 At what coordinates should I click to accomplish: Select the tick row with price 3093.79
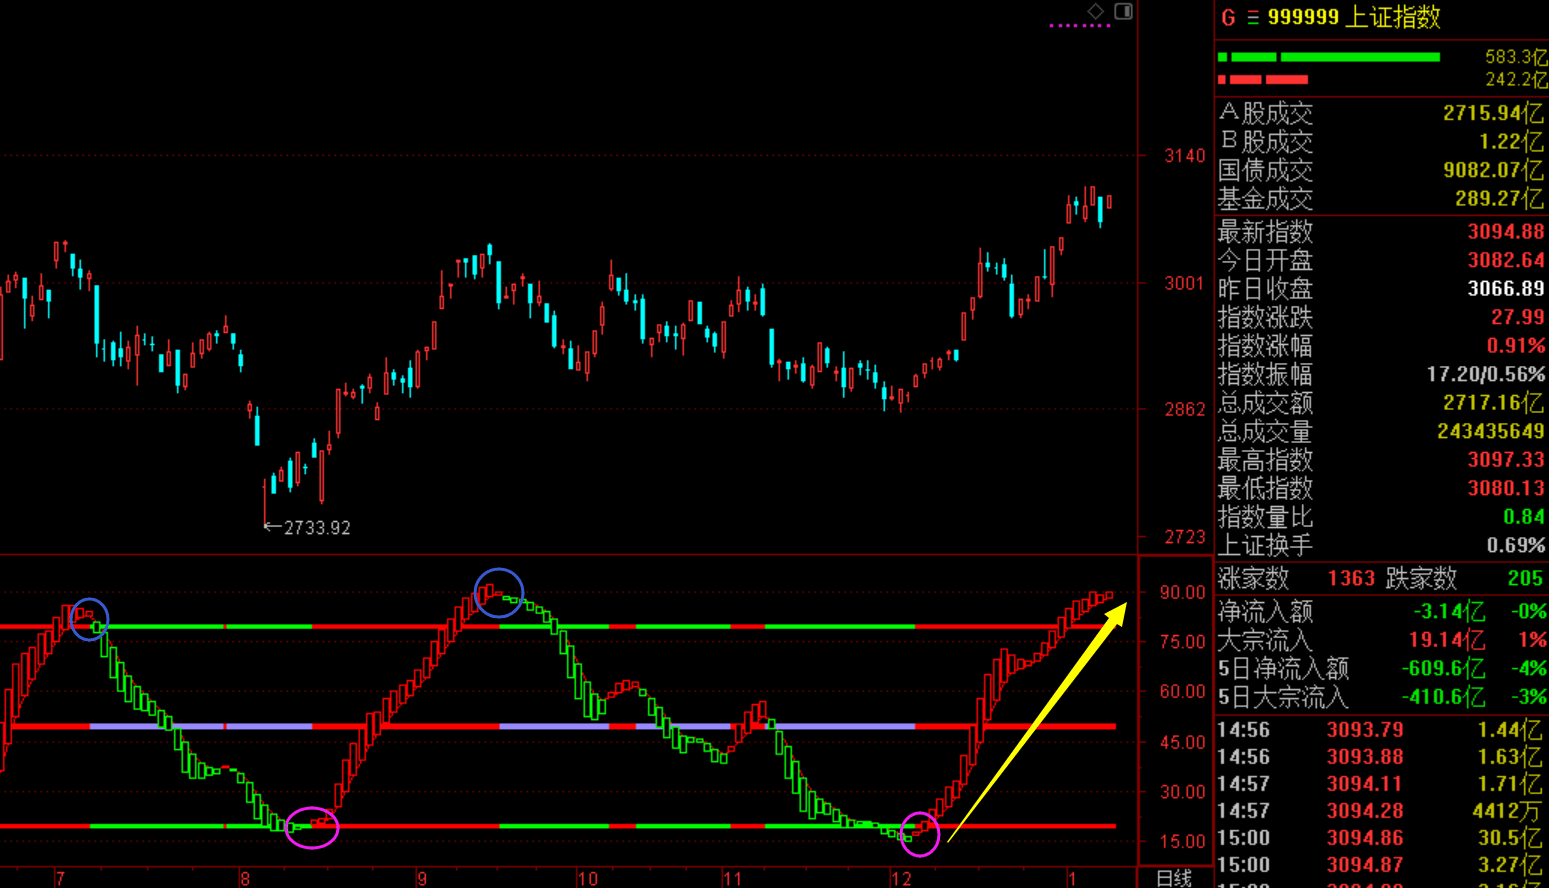(1382, 730)
